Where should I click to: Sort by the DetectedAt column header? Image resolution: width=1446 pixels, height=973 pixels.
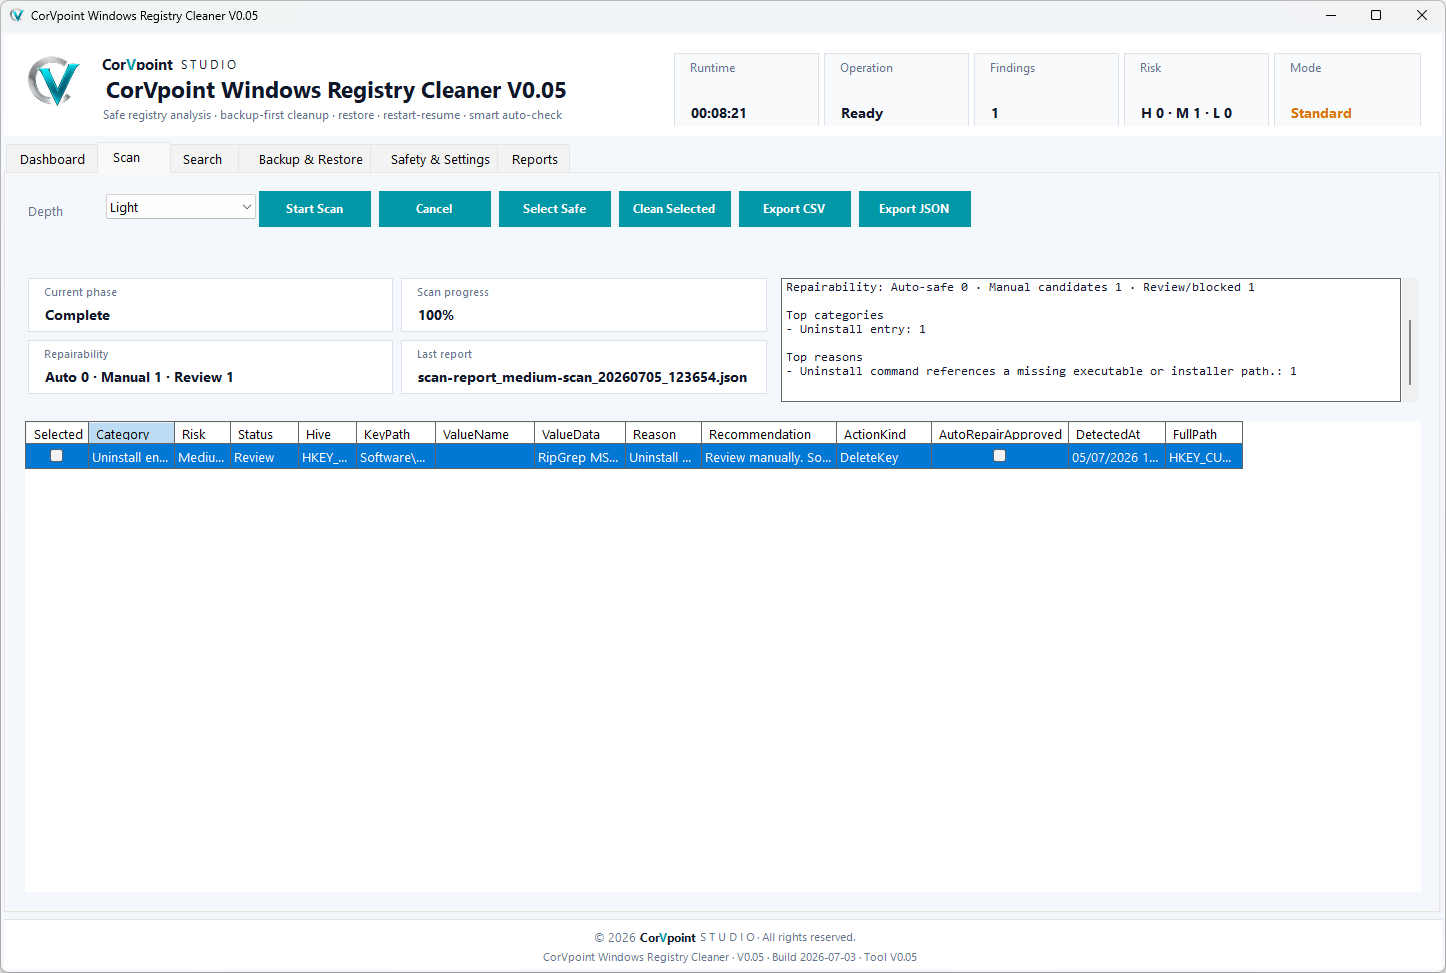click(x=1117, y=434)
